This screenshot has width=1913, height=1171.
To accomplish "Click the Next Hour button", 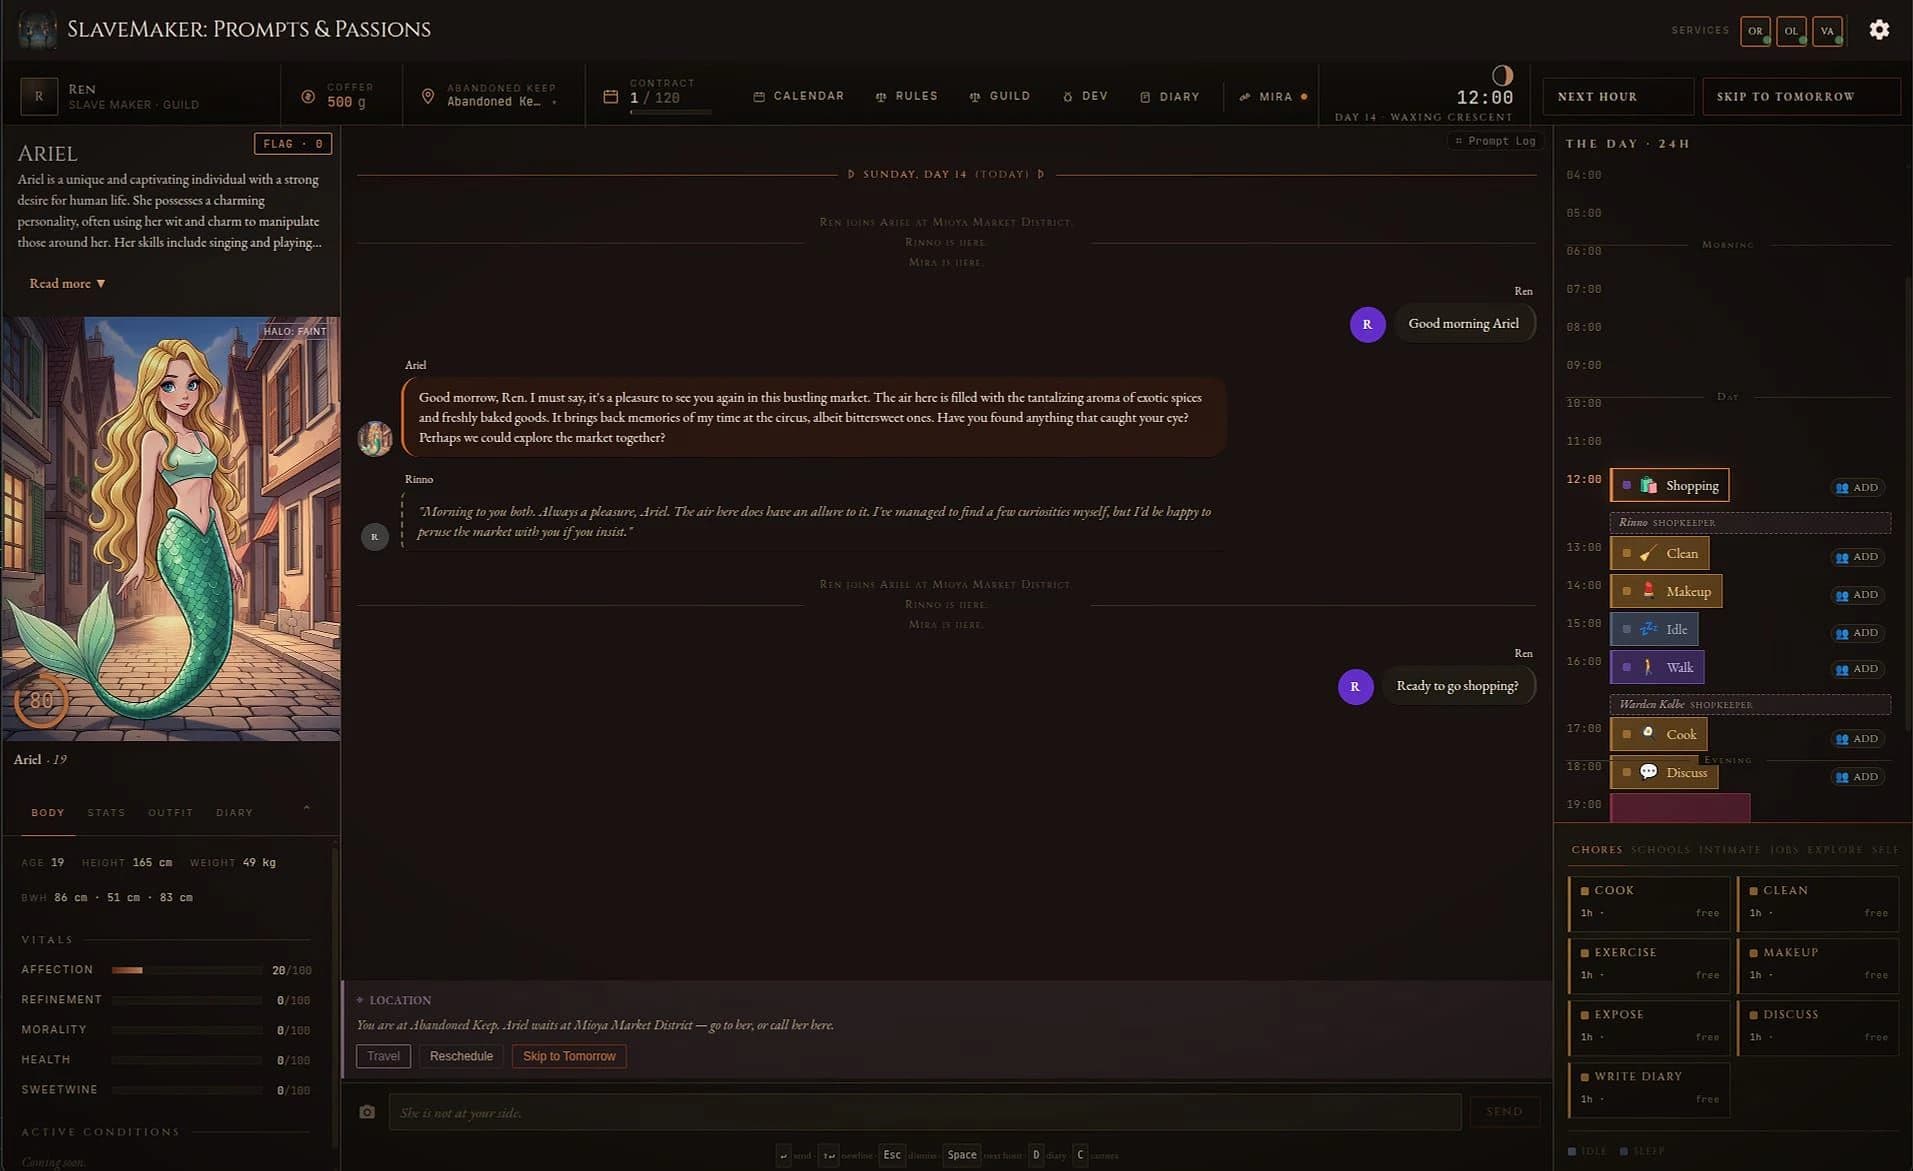I will click(x=1618, y=97).
